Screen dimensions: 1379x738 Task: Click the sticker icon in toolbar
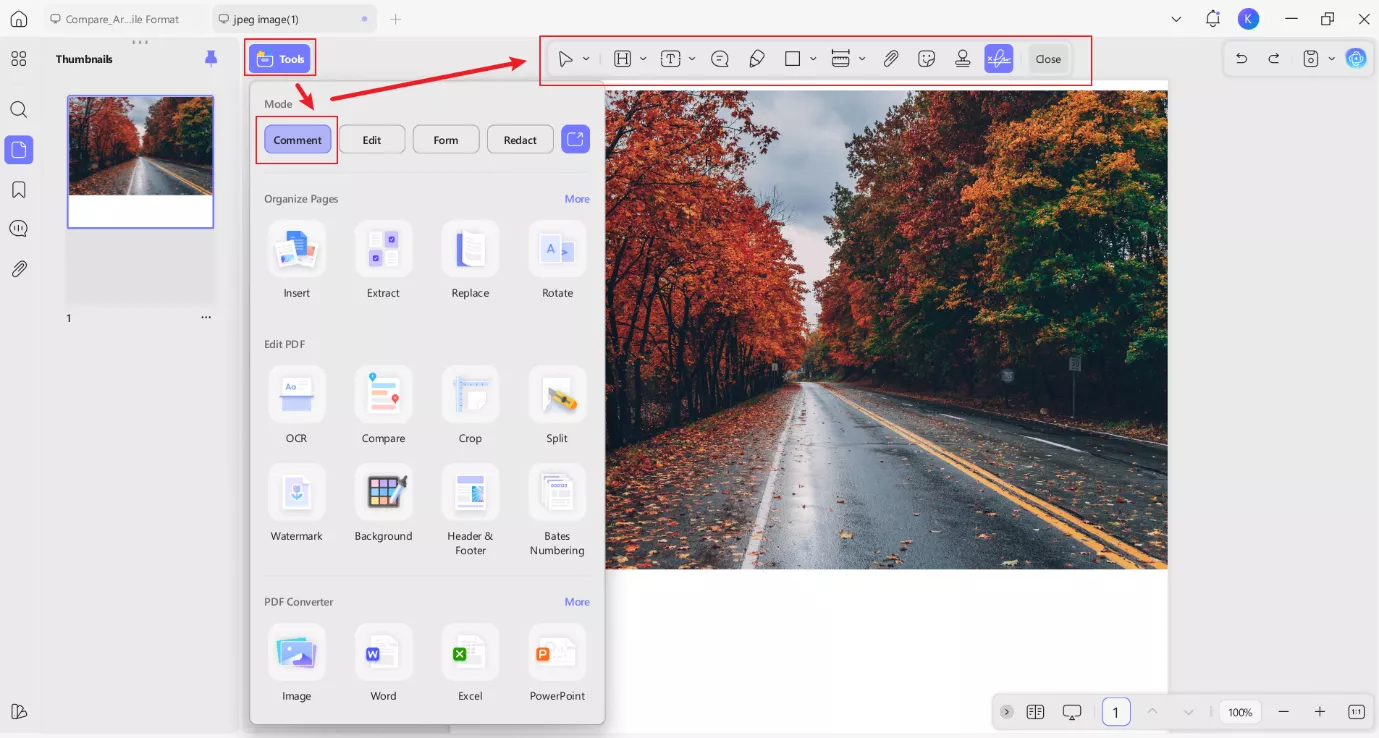(927, 59)
